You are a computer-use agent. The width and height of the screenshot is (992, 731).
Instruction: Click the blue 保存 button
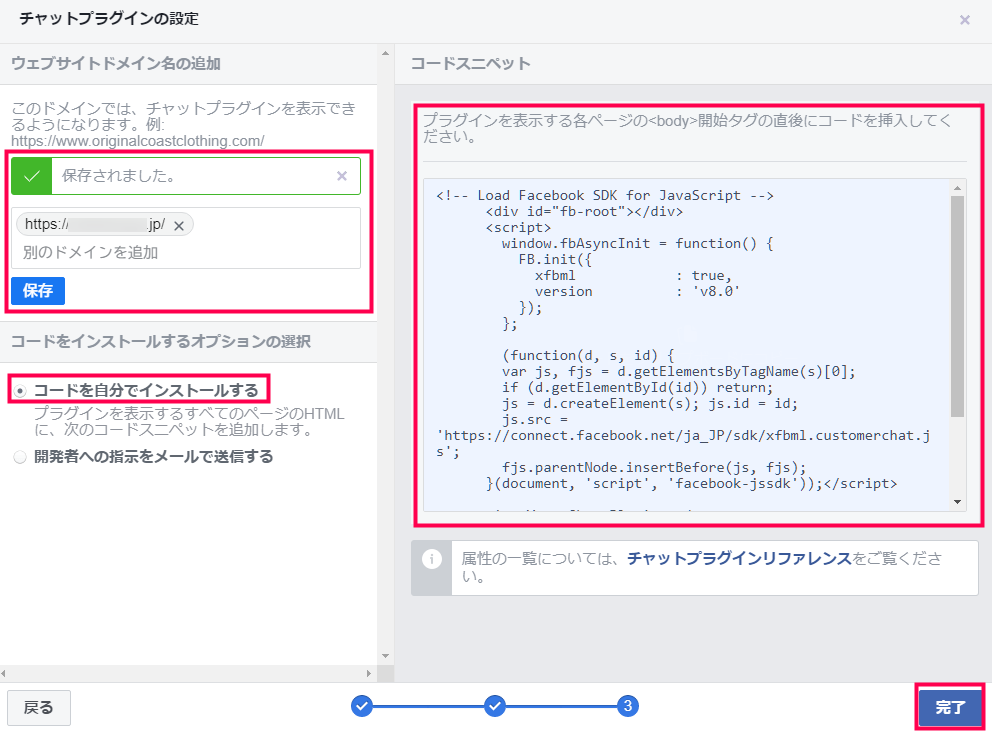(x=38, y=291)
